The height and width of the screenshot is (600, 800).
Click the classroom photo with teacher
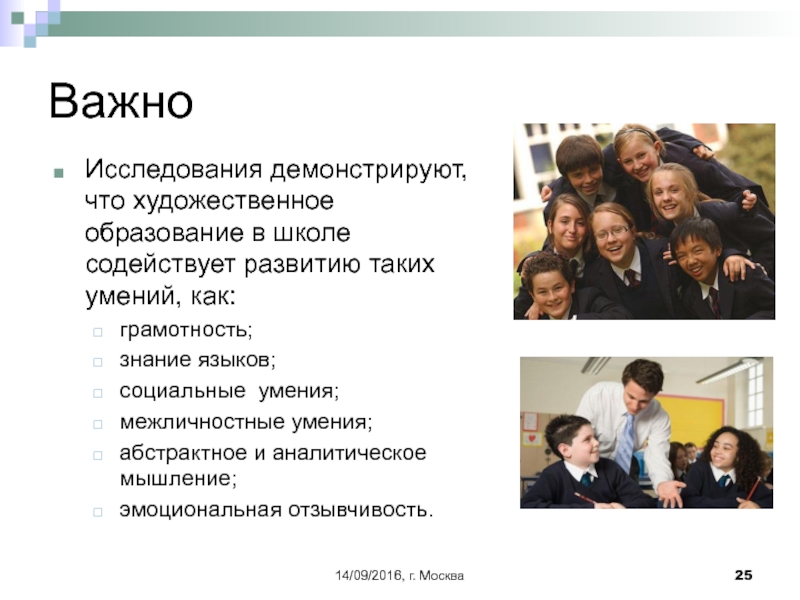click(646, 433)
